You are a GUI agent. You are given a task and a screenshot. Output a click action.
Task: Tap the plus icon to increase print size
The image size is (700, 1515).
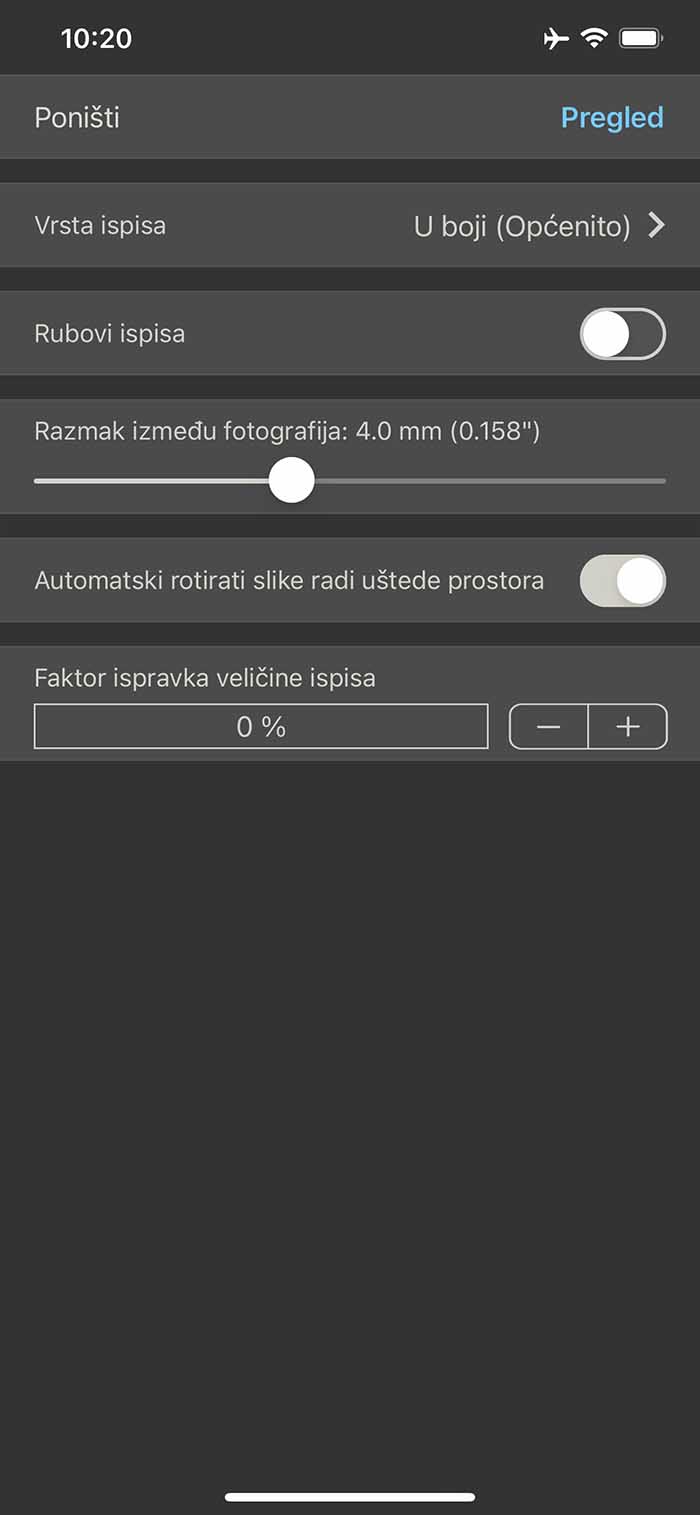628,727
